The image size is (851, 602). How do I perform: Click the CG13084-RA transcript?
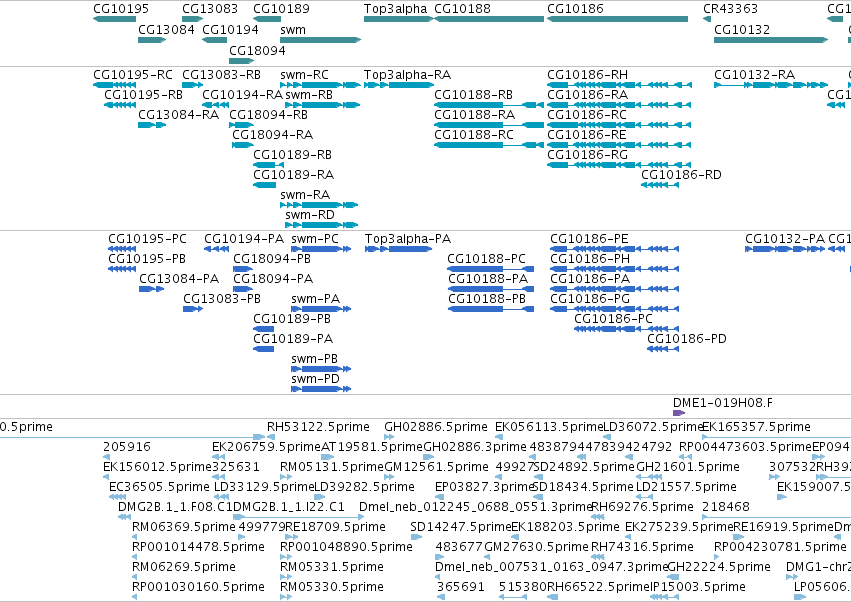[x=152, y=125]
